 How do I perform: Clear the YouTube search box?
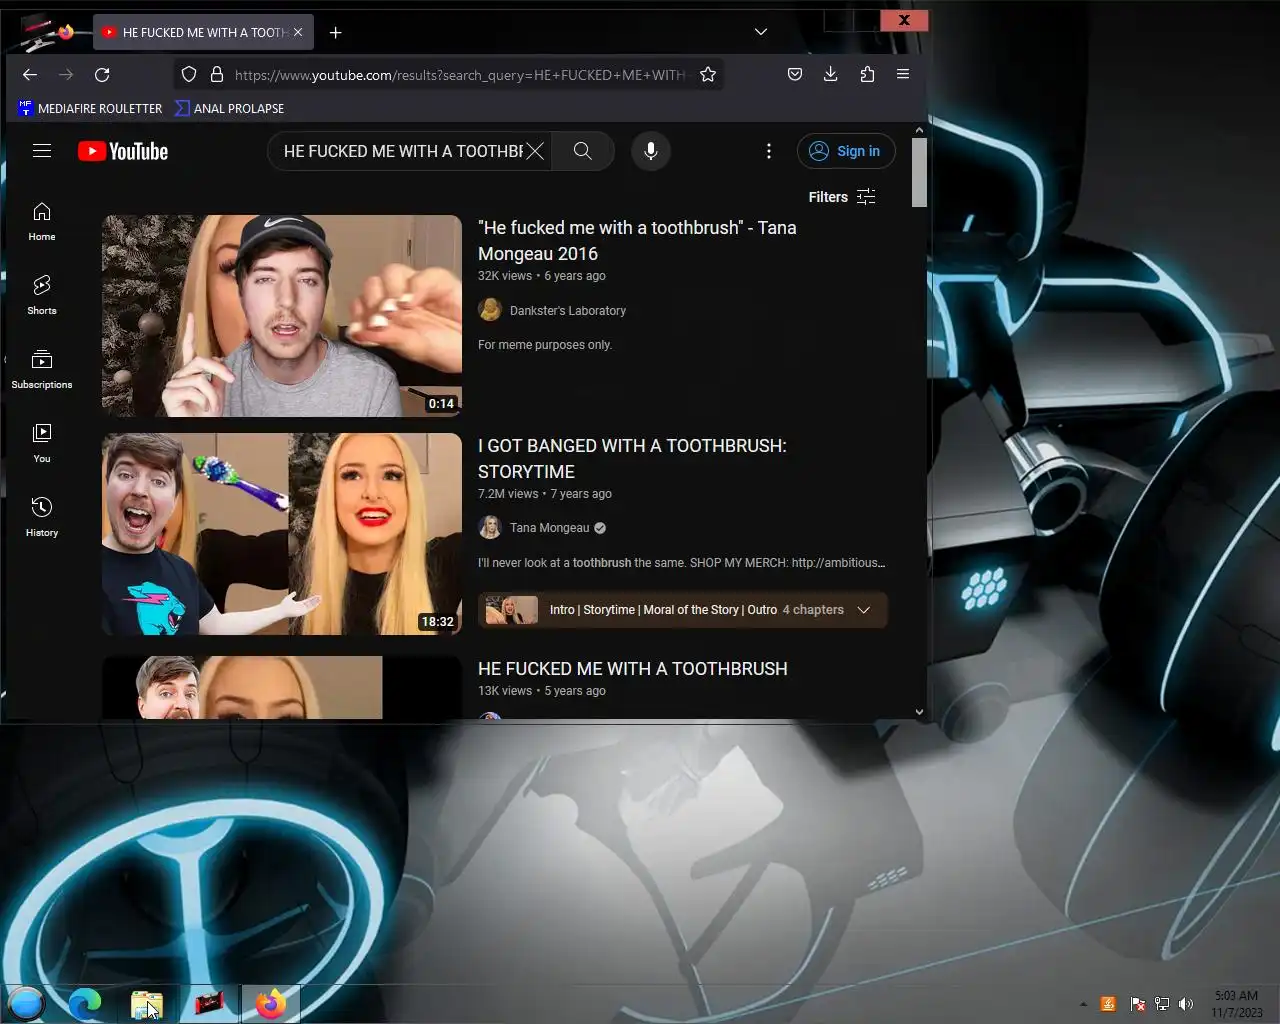tap(536, 151)
